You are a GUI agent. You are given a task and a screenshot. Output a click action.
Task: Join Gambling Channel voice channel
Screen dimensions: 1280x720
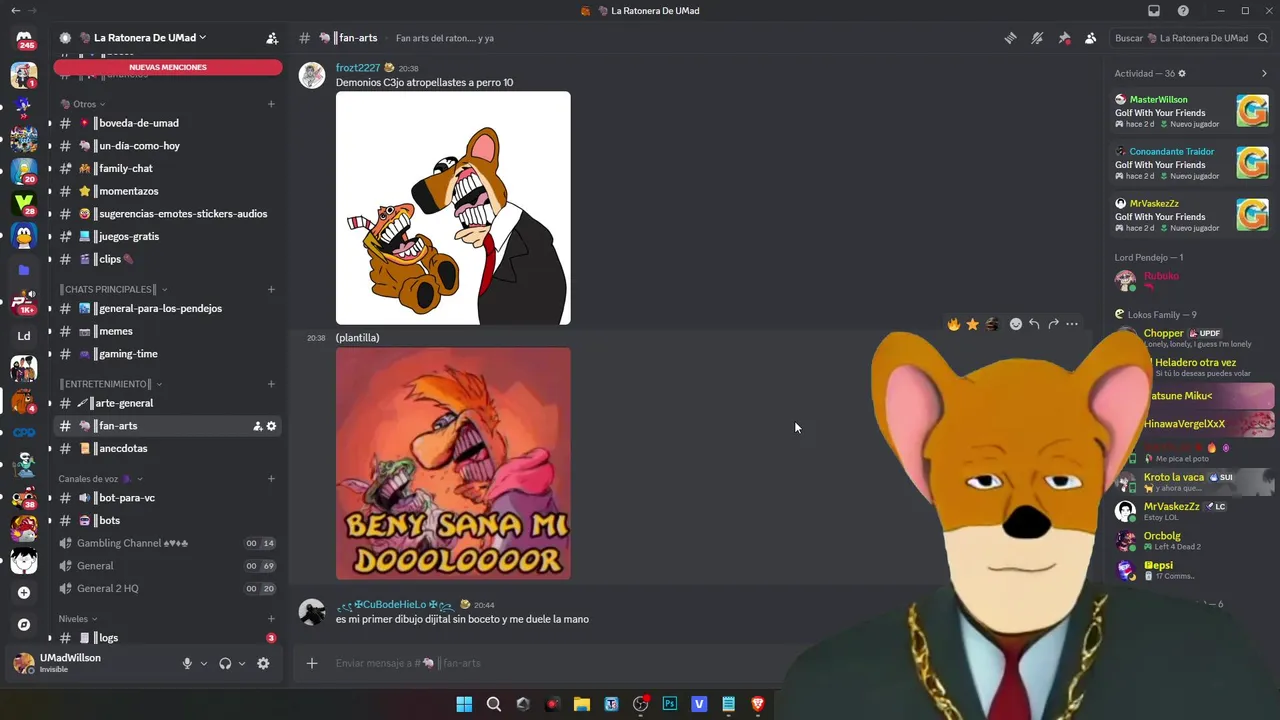tap(168, 543)
